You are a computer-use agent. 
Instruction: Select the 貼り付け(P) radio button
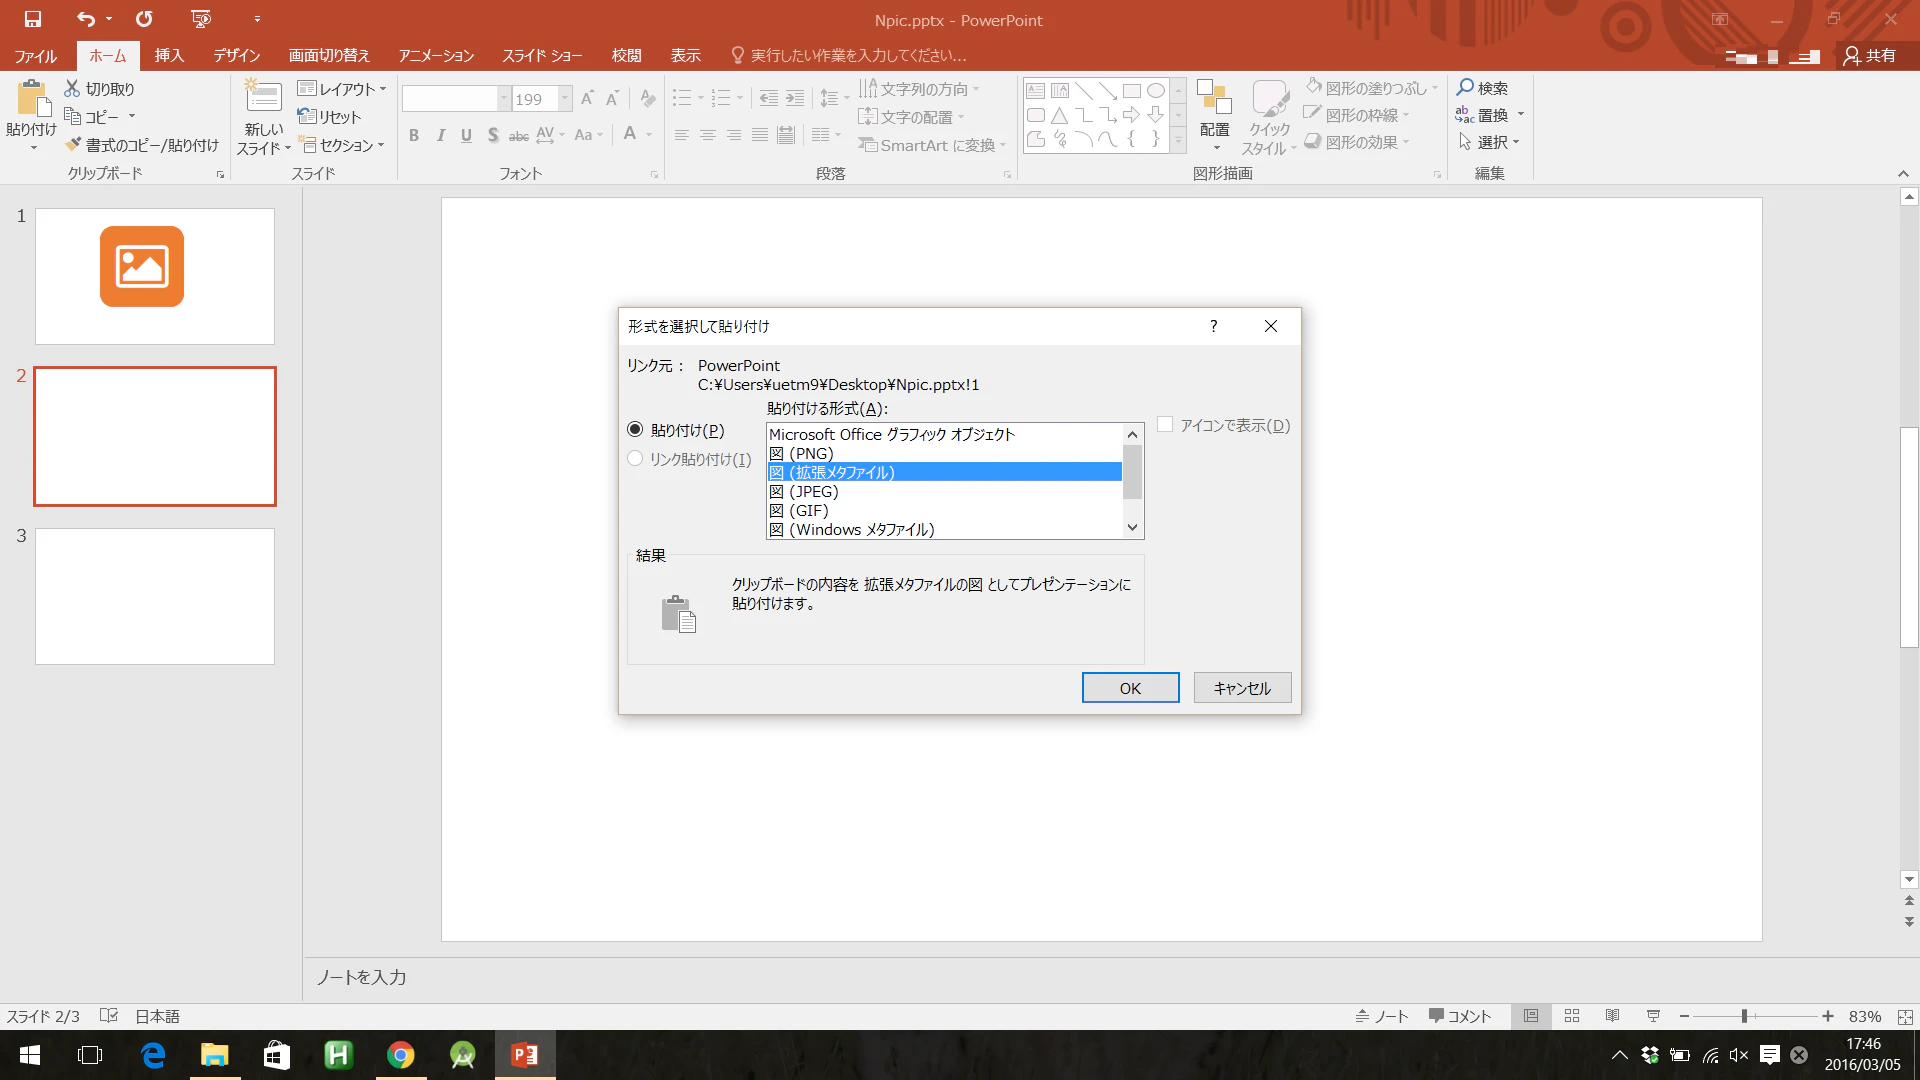tap(635, 430)
